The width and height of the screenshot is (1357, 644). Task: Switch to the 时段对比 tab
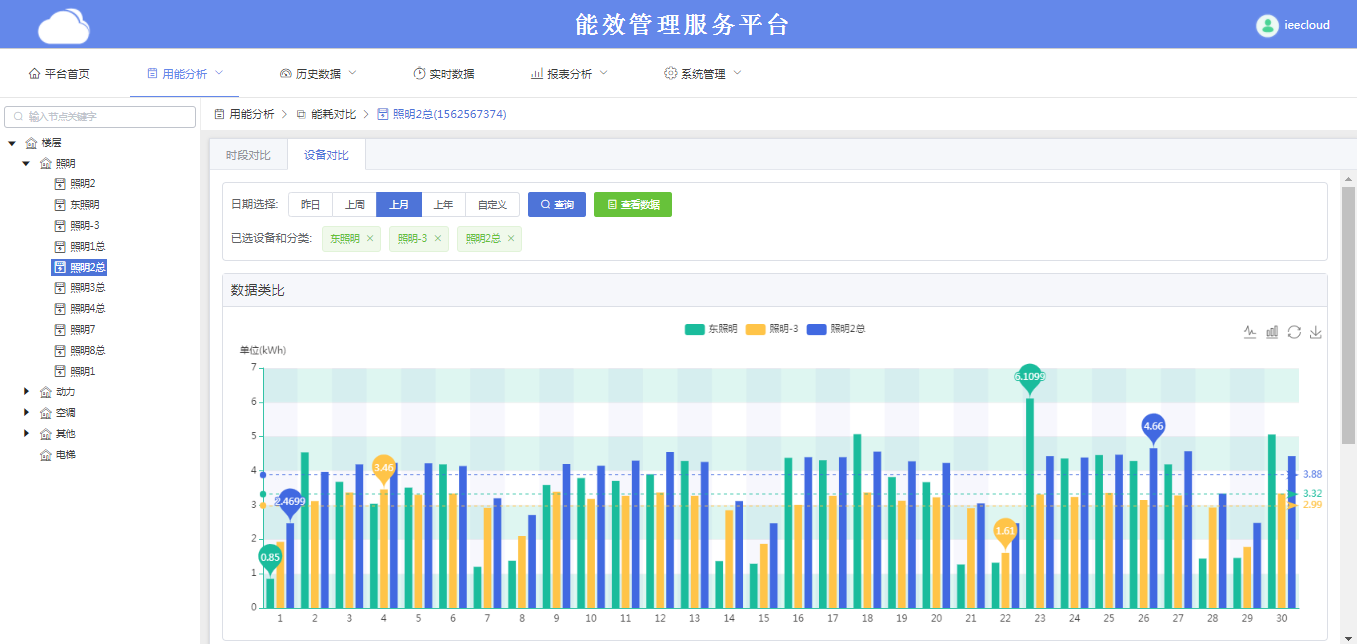(x=248, y=155)
